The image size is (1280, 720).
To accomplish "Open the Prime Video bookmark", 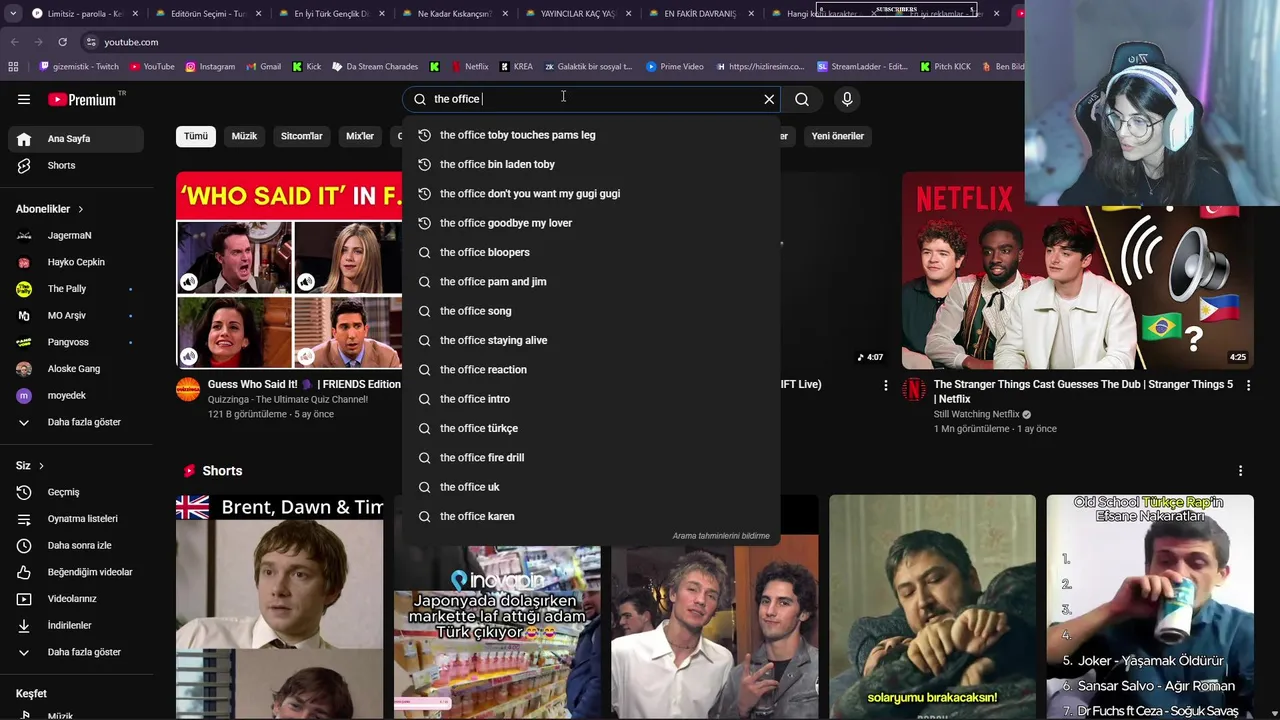I will click(x=674, y=67).
